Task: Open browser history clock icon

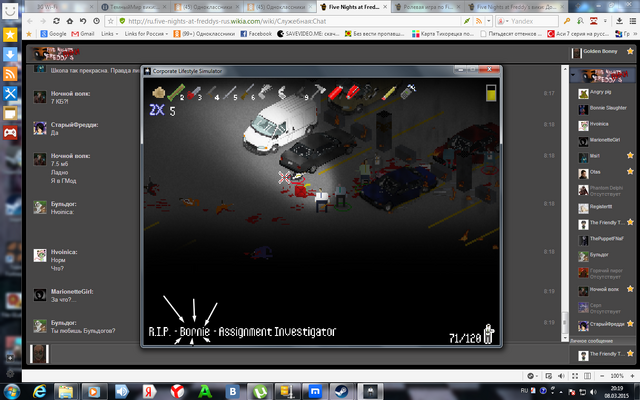Action: (96, 21)
